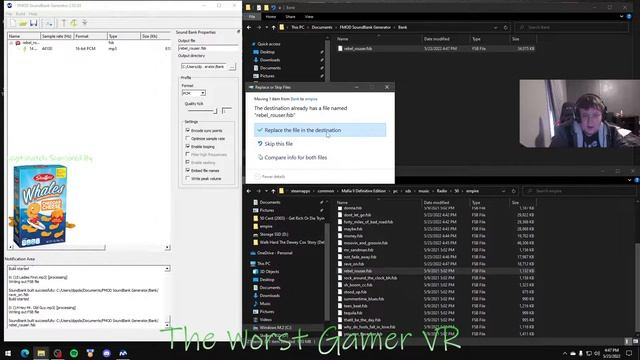Toggle the Enable seeking checkbox

188,162
